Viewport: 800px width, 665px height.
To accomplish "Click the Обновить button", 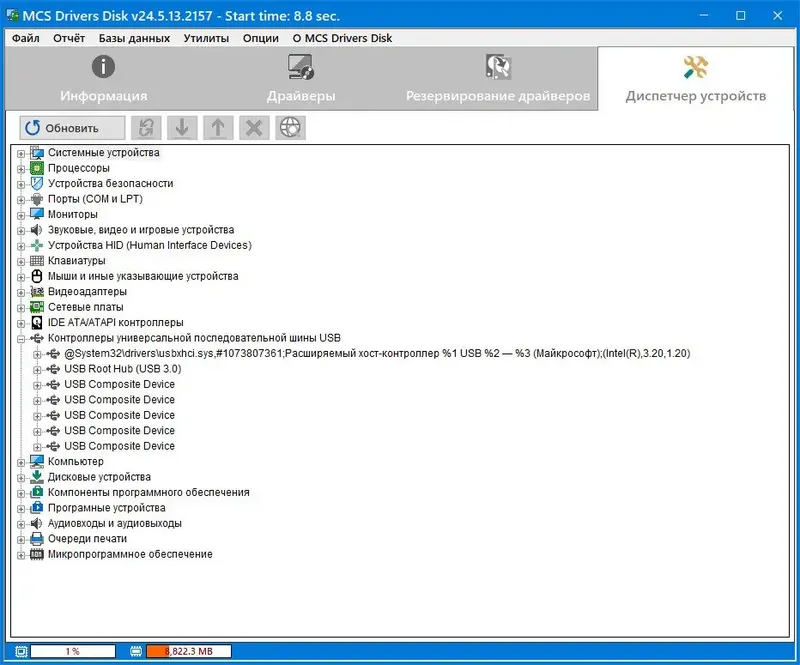I will coord(72,128).
